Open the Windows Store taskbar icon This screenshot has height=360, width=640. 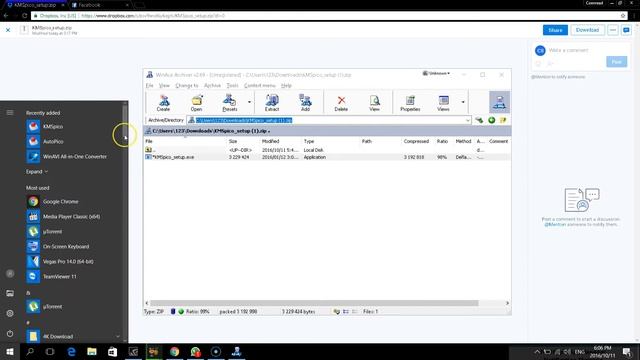point(112,351)
